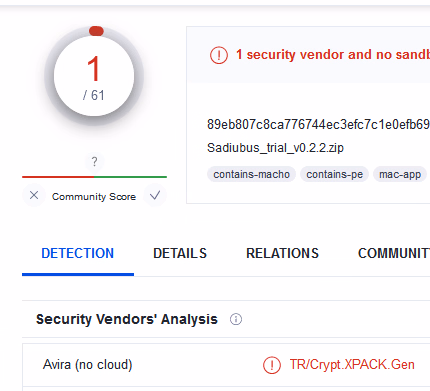Switch to the DETAILS tab
Image resolution: width=430 pixels, height=391 pixels.
pos(180,254)
